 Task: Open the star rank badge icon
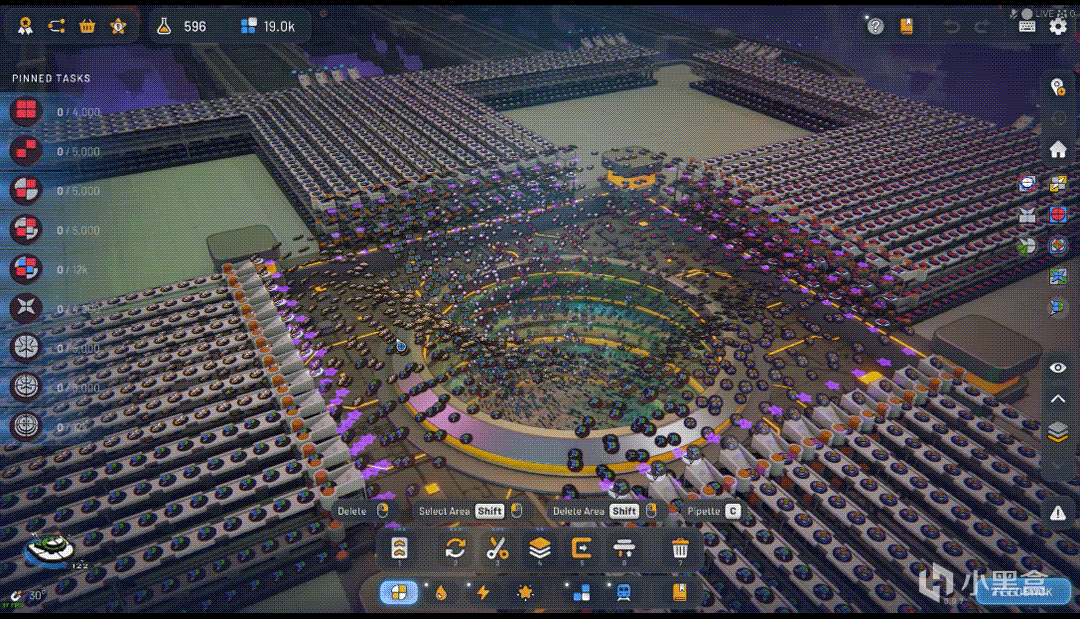pos(118,26)
